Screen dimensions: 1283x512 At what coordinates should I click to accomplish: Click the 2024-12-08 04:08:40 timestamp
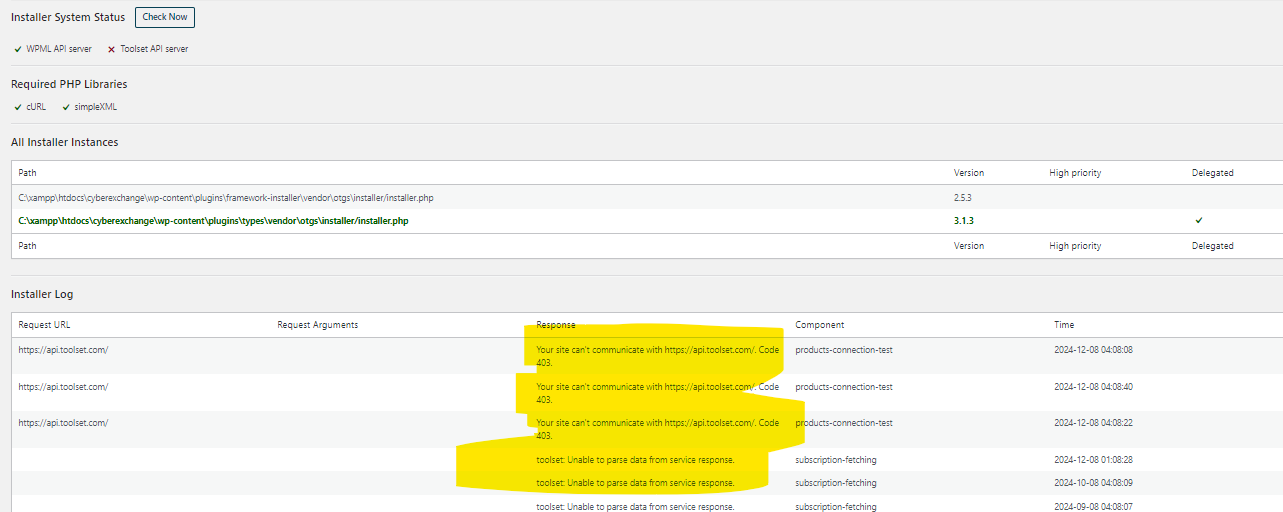click(1093, 387)
